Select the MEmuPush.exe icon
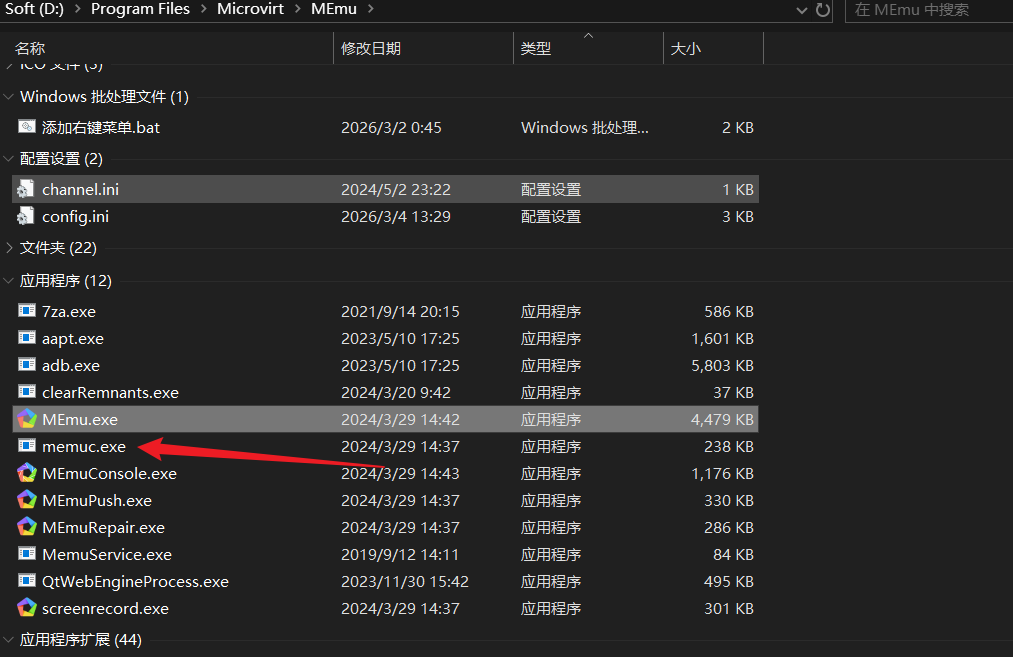This screenshot has width=1013, height=657. (27, 500)
